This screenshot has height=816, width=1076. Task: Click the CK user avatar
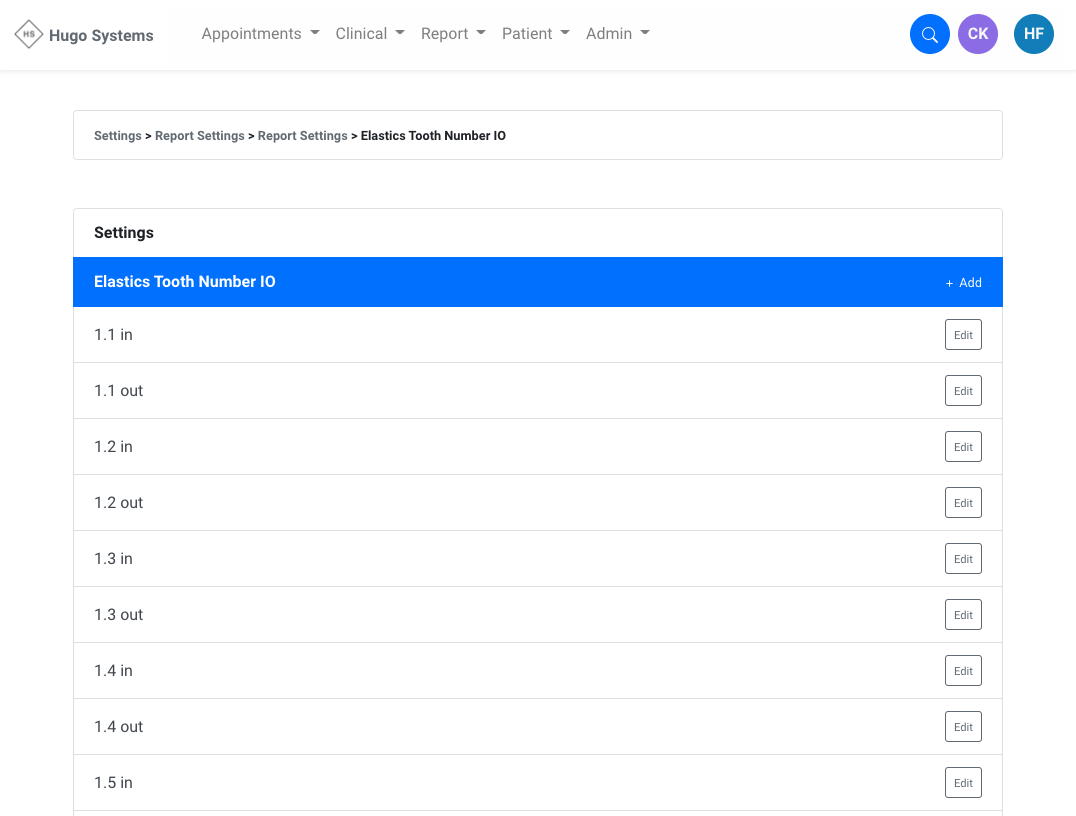point(977,35)
